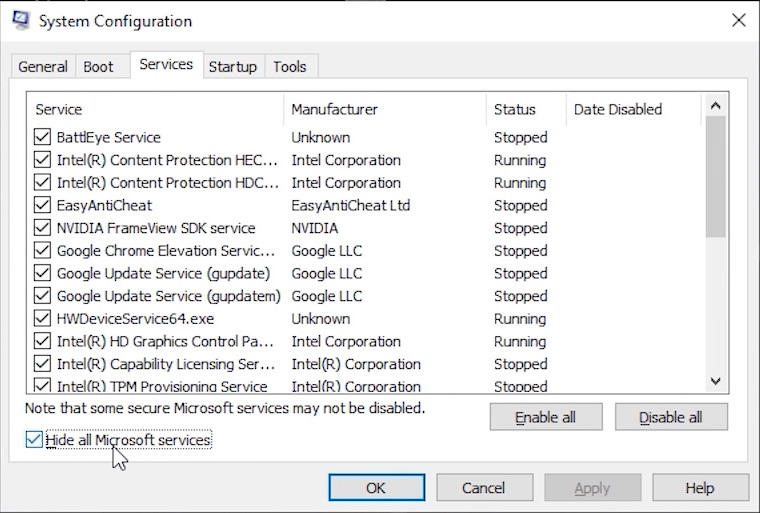Uncheck HWDeviceService64.exe checkbox

pyautogui.click(x=42, y=319)
